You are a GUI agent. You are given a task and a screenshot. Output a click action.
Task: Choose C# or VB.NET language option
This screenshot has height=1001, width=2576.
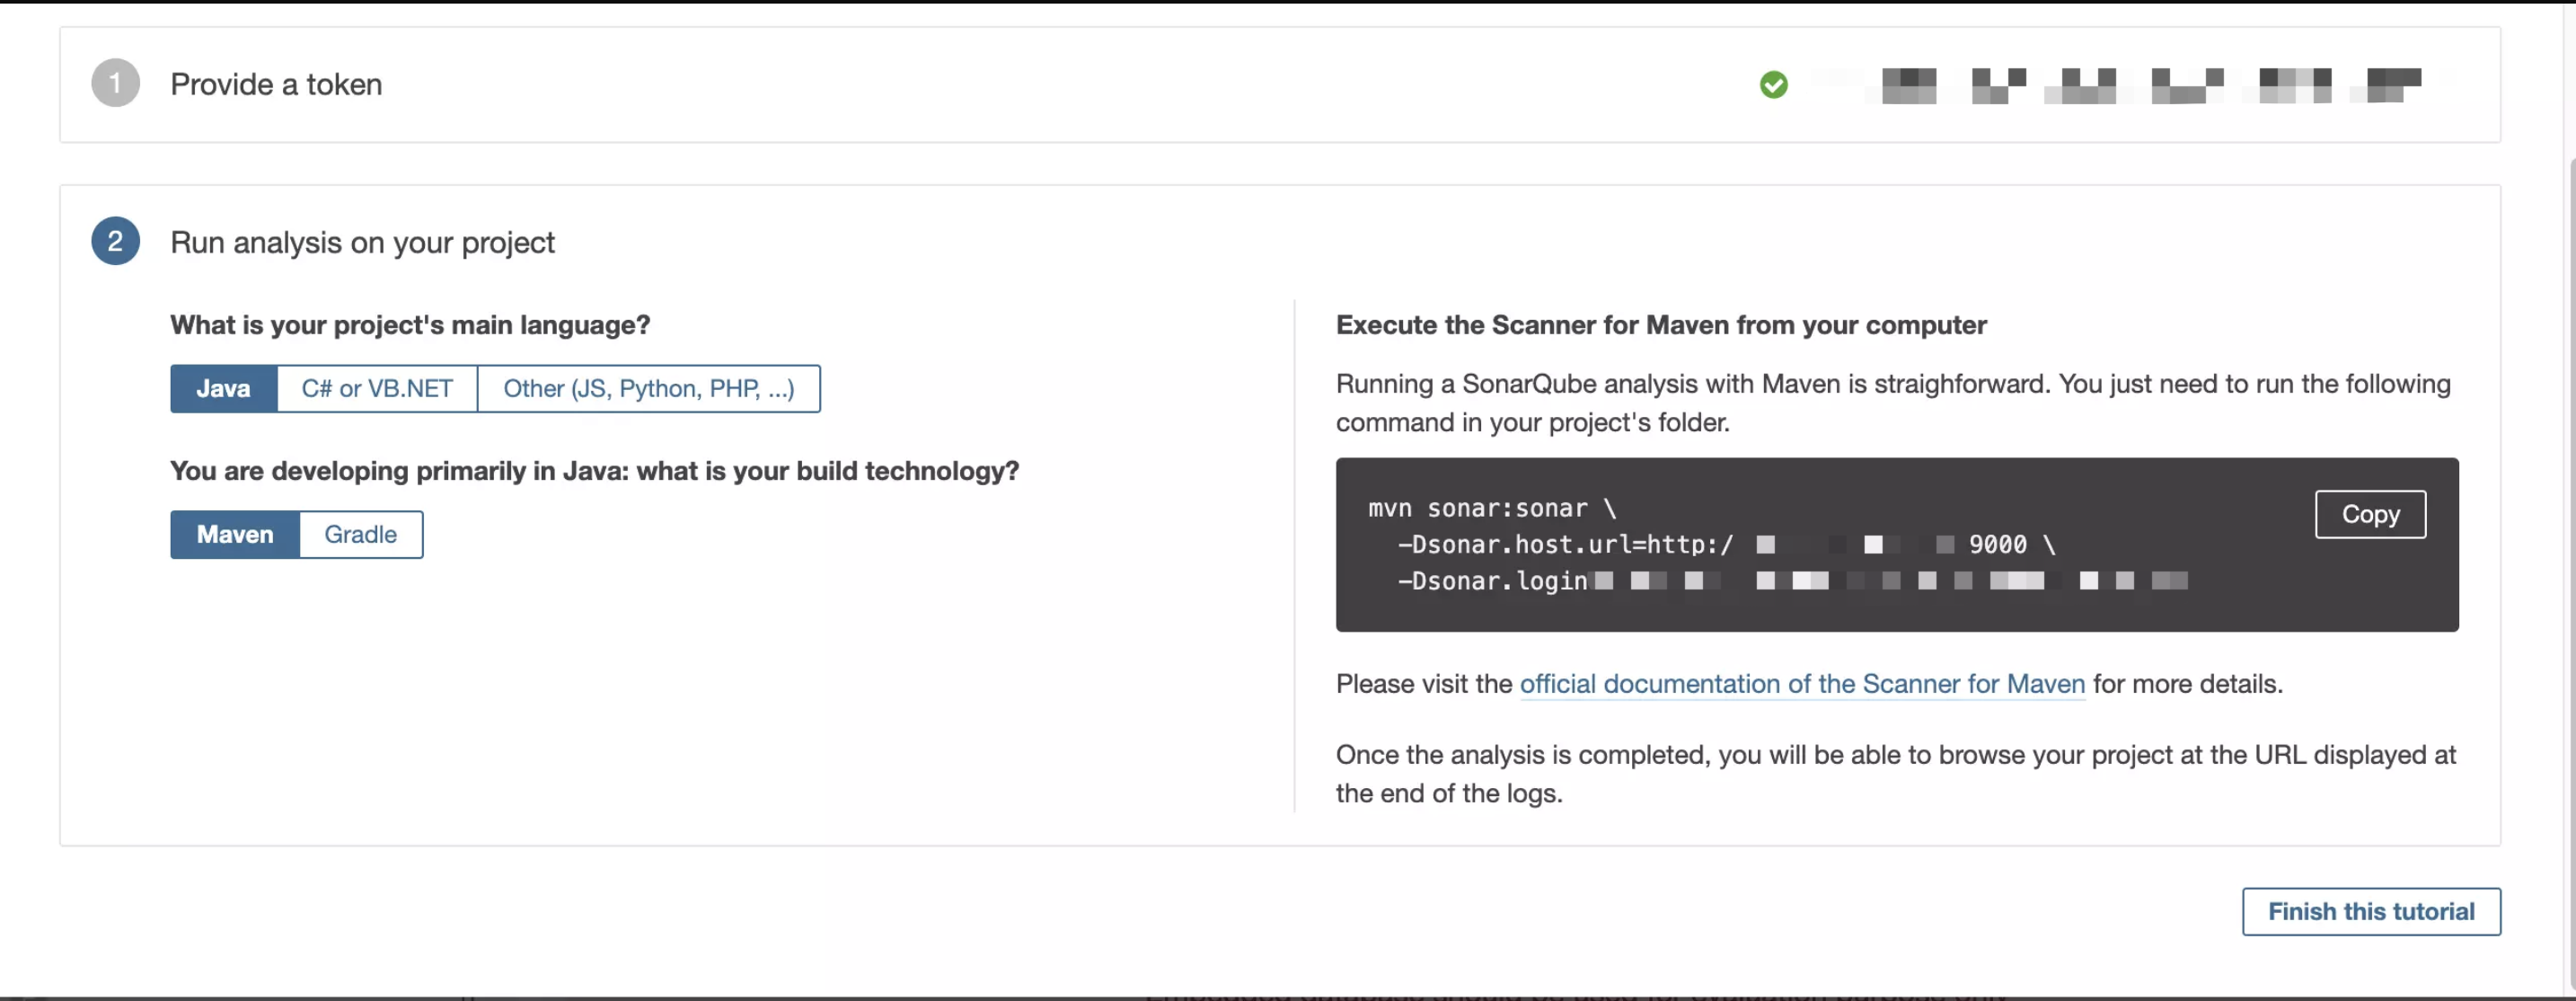point(377,388)
